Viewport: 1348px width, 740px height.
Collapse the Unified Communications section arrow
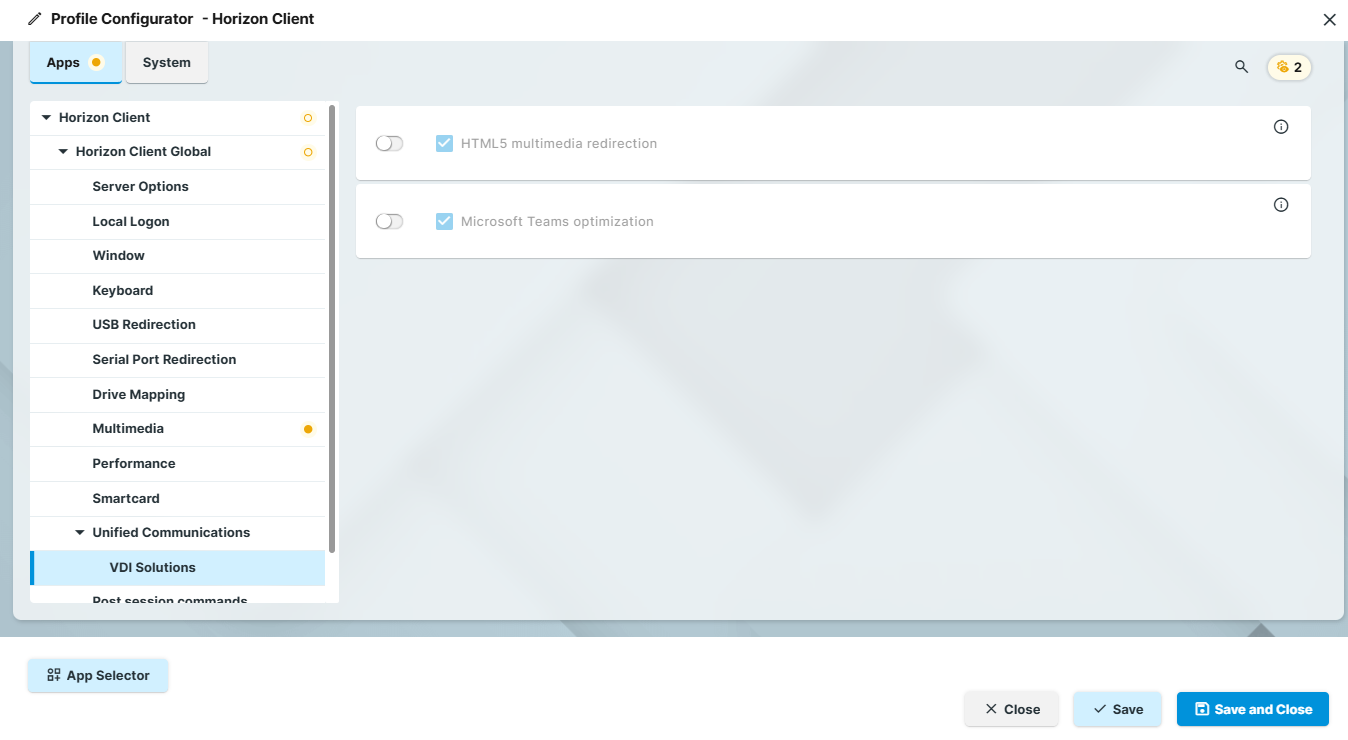click(80, 533)
